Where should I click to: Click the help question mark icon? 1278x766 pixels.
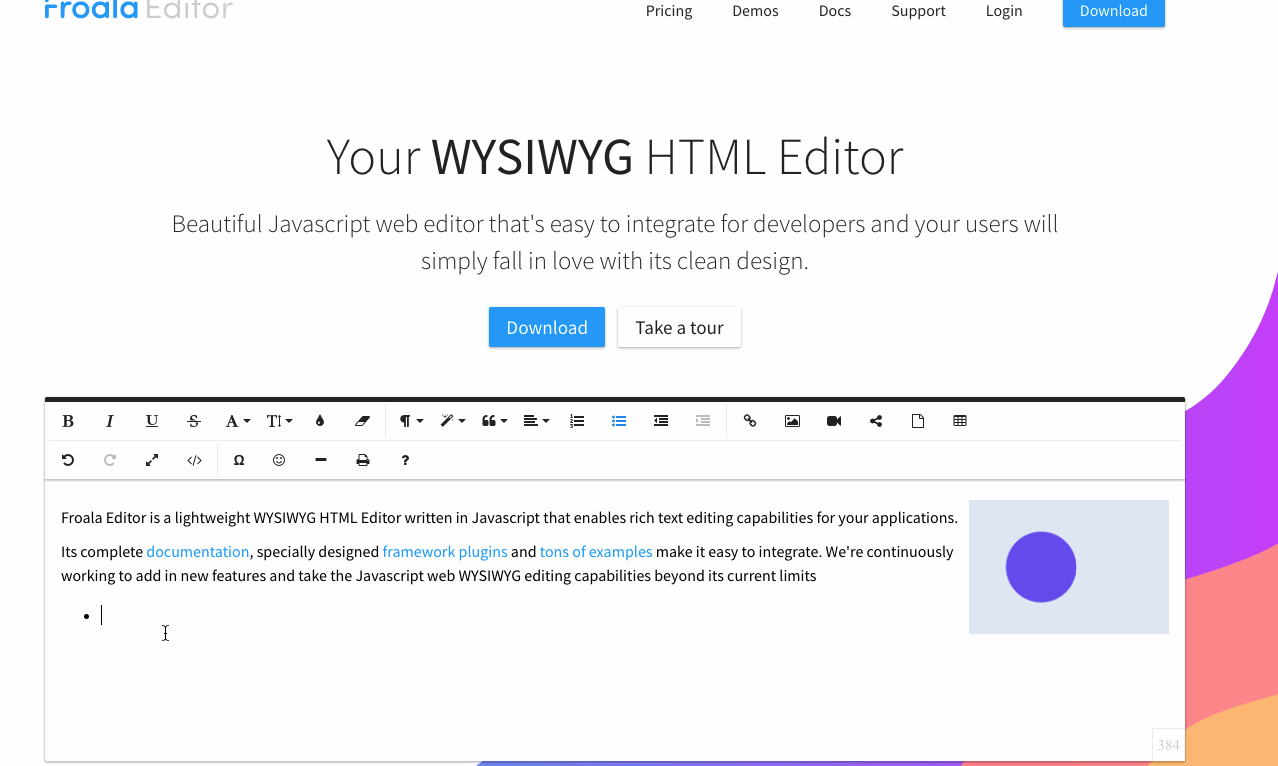pos(405,460)
